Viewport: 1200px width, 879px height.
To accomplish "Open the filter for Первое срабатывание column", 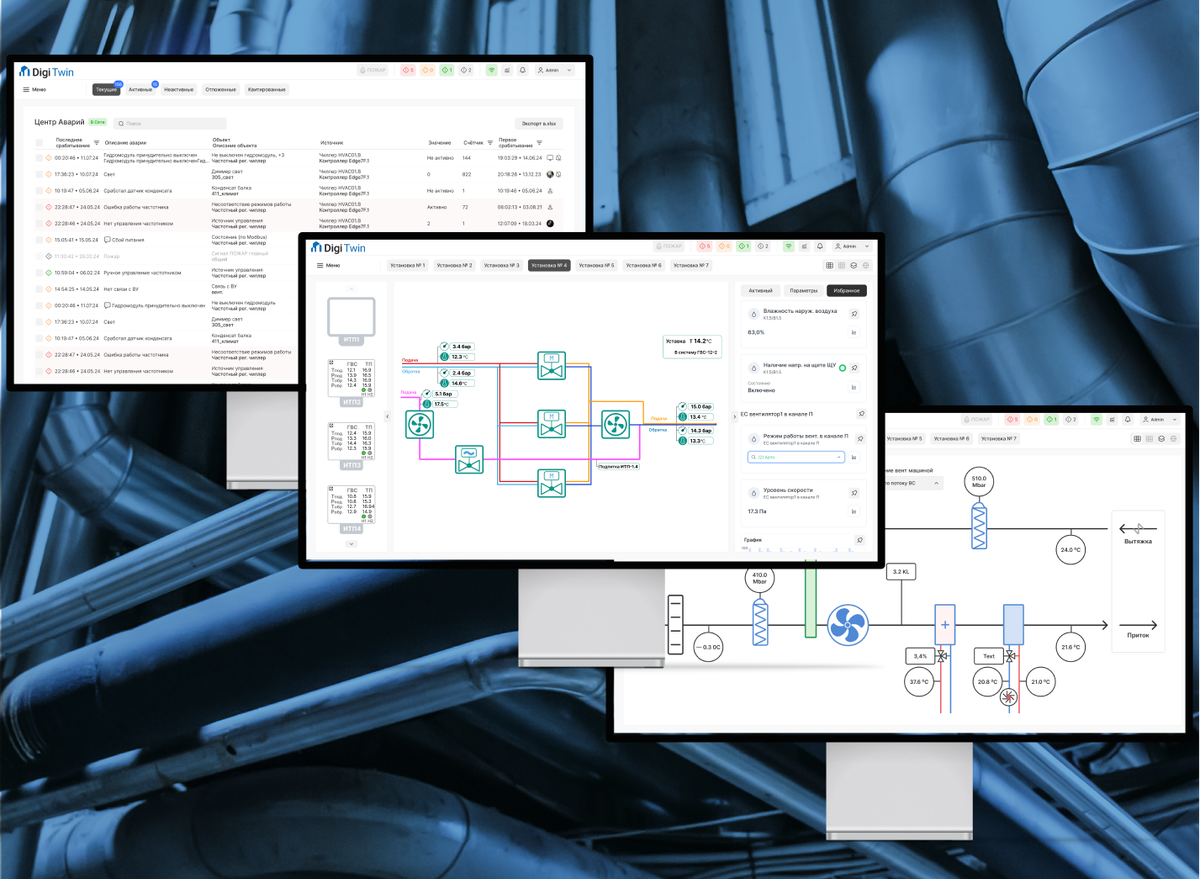I will pos(539,143).
